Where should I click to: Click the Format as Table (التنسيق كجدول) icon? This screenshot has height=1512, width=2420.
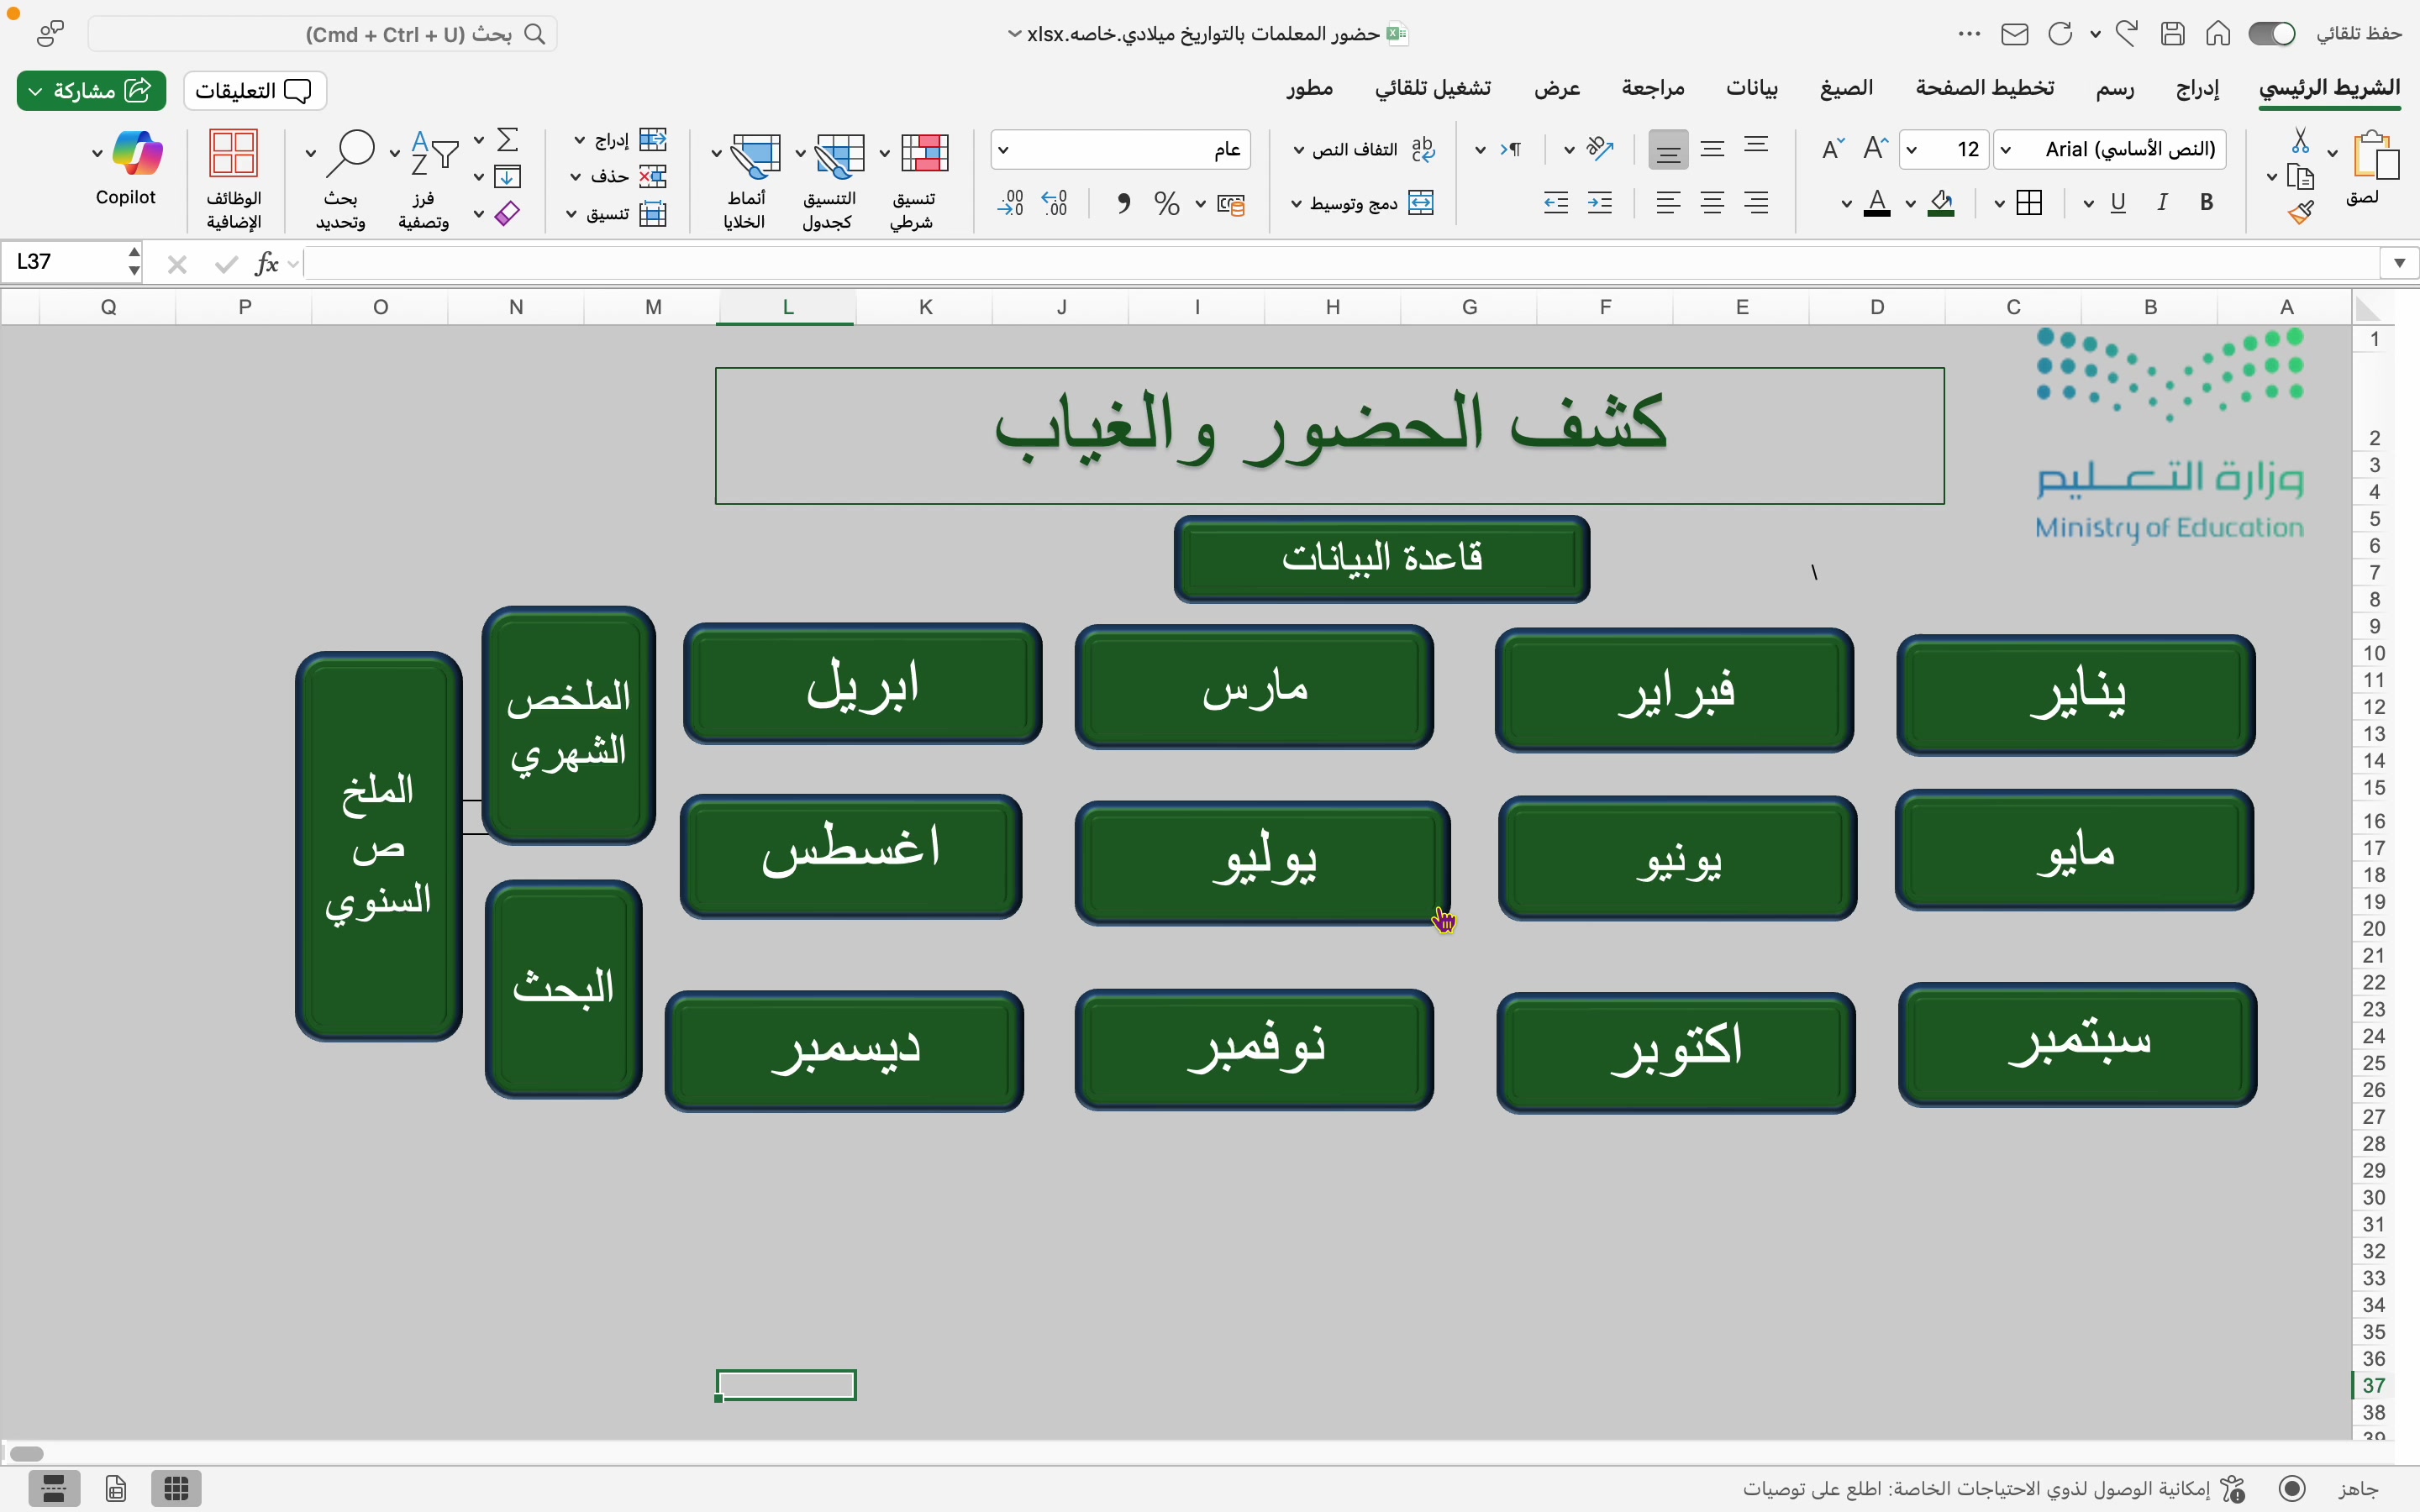tap(838, 154)
